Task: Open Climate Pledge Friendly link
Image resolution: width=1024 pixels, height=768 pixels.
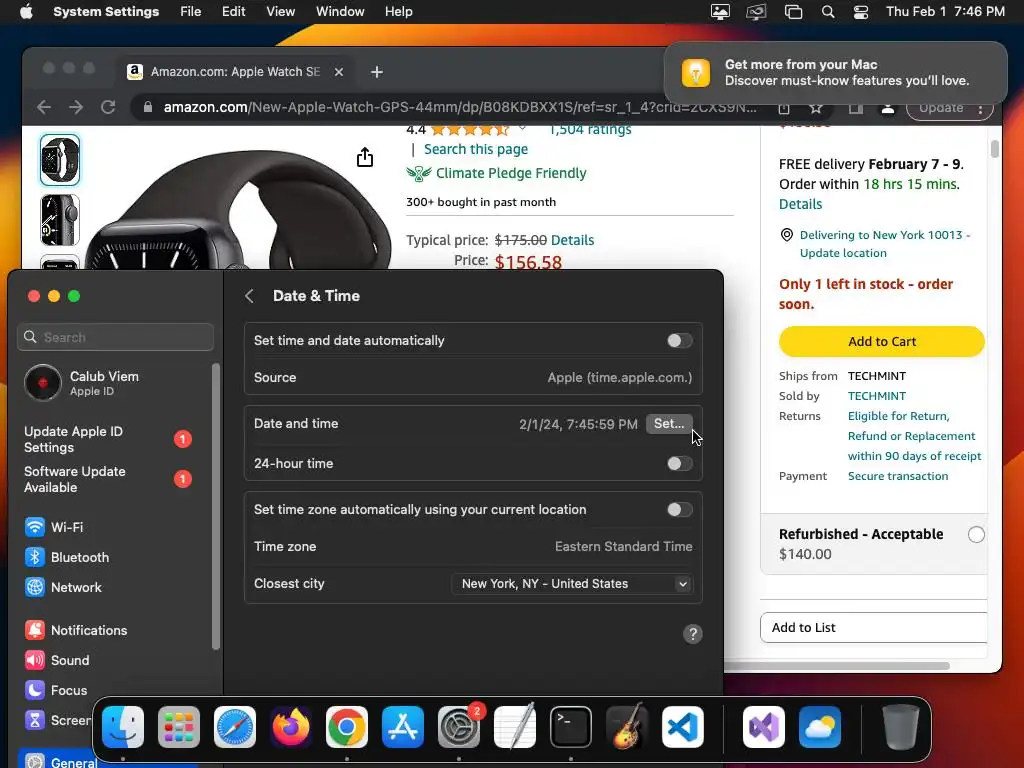Action: coord(511,173)
